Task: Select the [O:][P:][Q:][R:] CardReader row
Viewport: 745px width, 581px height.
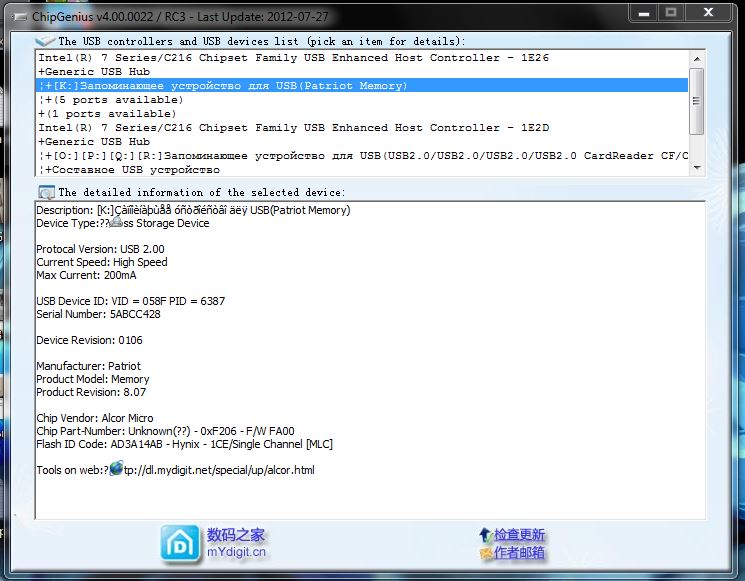Action: click(363, 156)
